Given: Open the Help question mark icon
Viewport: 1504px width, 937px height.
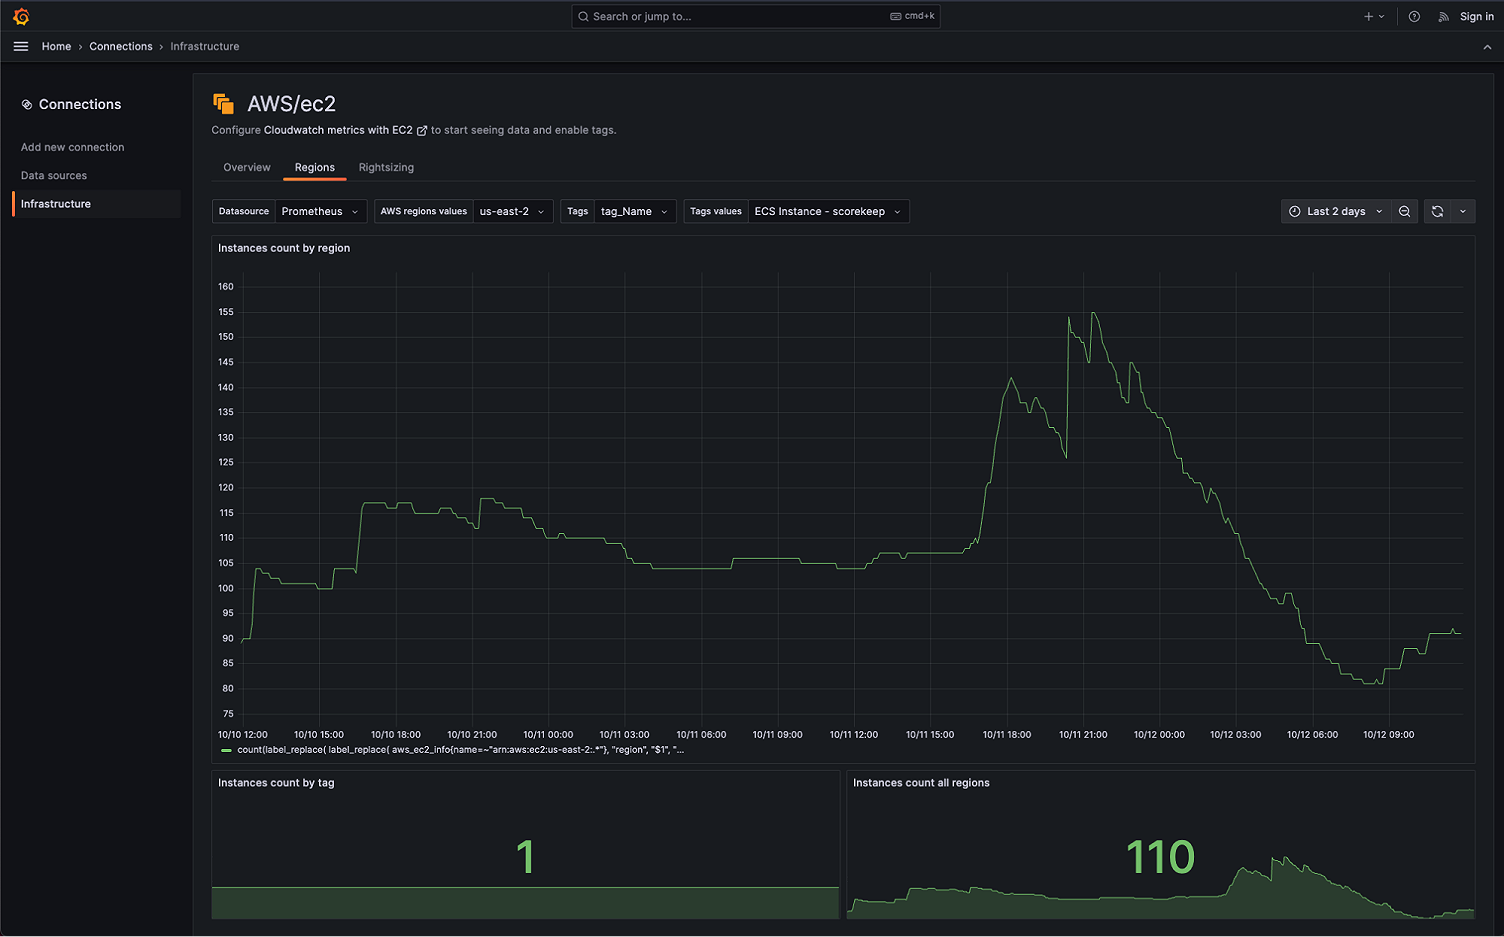Looking at the screenshot, I should tap(1413, 16).
